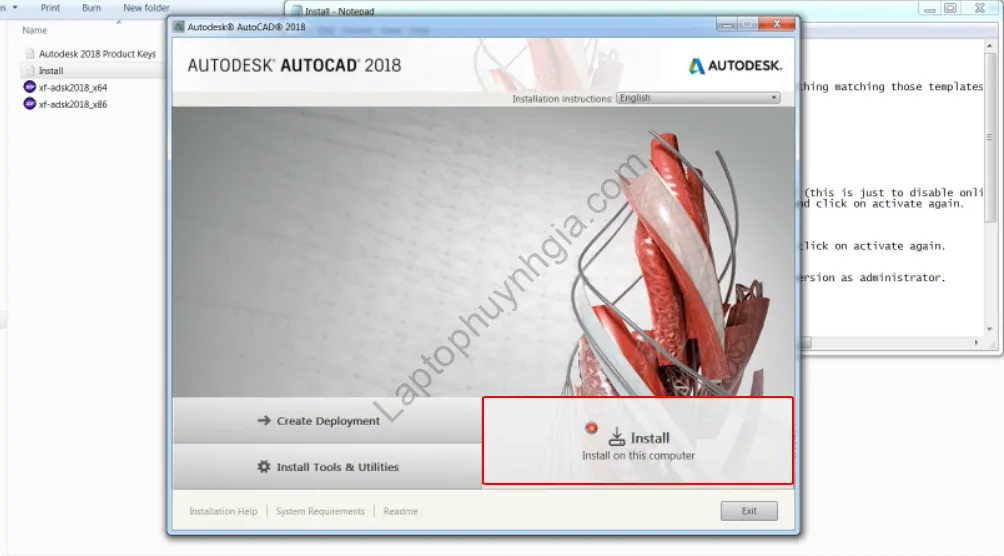This screenshot has height=556, width=1004.
Task: Close the AutoCAD installer window
Action: point(777,24)
